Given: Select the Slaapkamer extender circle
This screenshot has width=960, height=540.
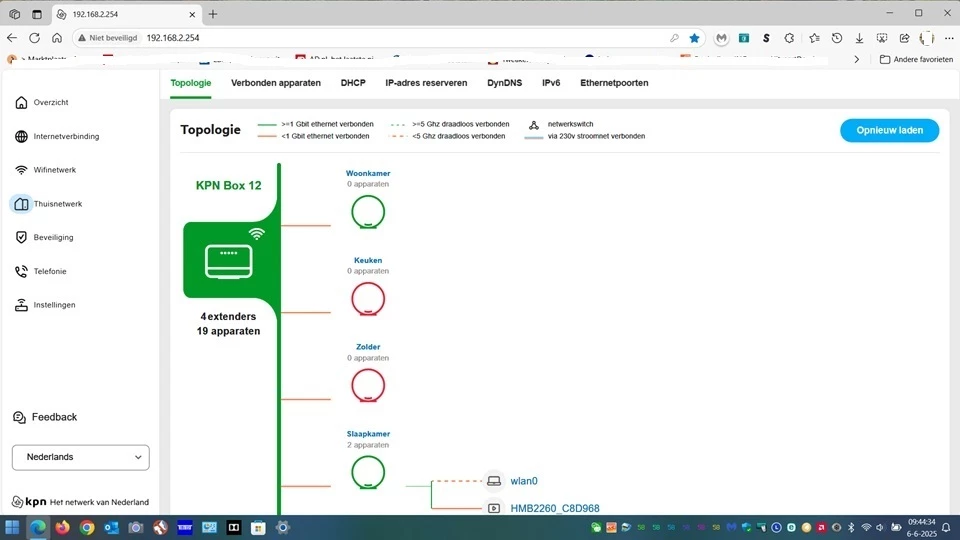Looking at the screenshot, I should click(368, 473).
